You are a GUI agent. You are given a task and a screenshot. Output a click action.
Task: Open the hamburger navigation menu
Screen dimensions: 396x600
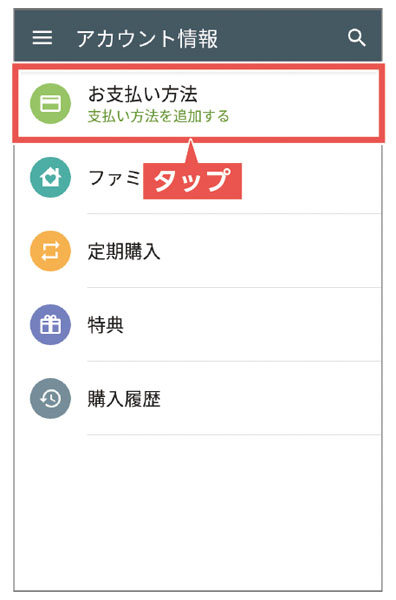click(42, 38)
